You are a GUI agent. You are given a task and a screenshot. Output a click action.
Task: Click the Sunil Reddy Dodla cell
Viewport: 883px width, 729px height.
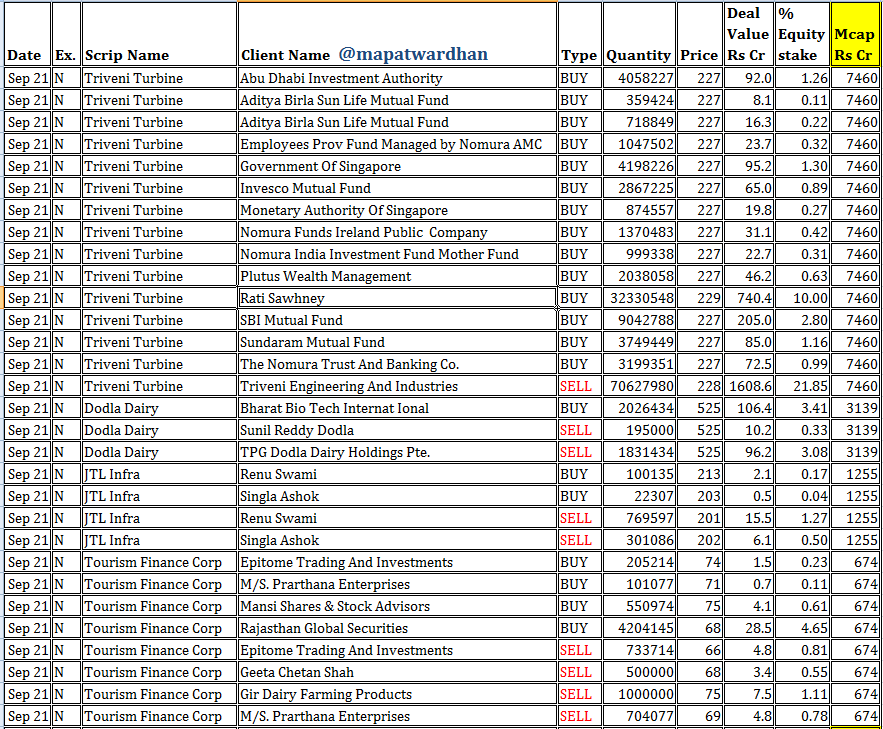pyautogui.click(x=398, y=430)
